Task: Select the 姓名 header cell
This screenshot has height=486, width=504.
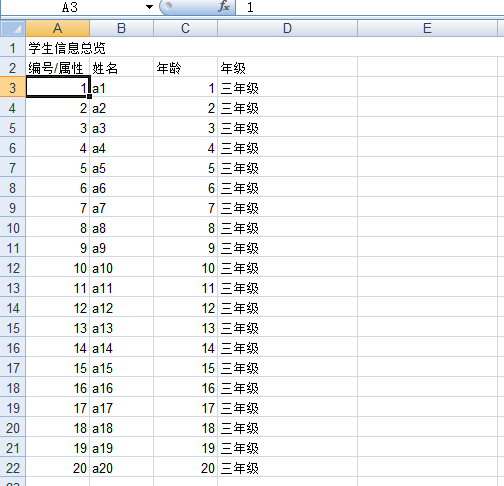Action: coord(122,68)
